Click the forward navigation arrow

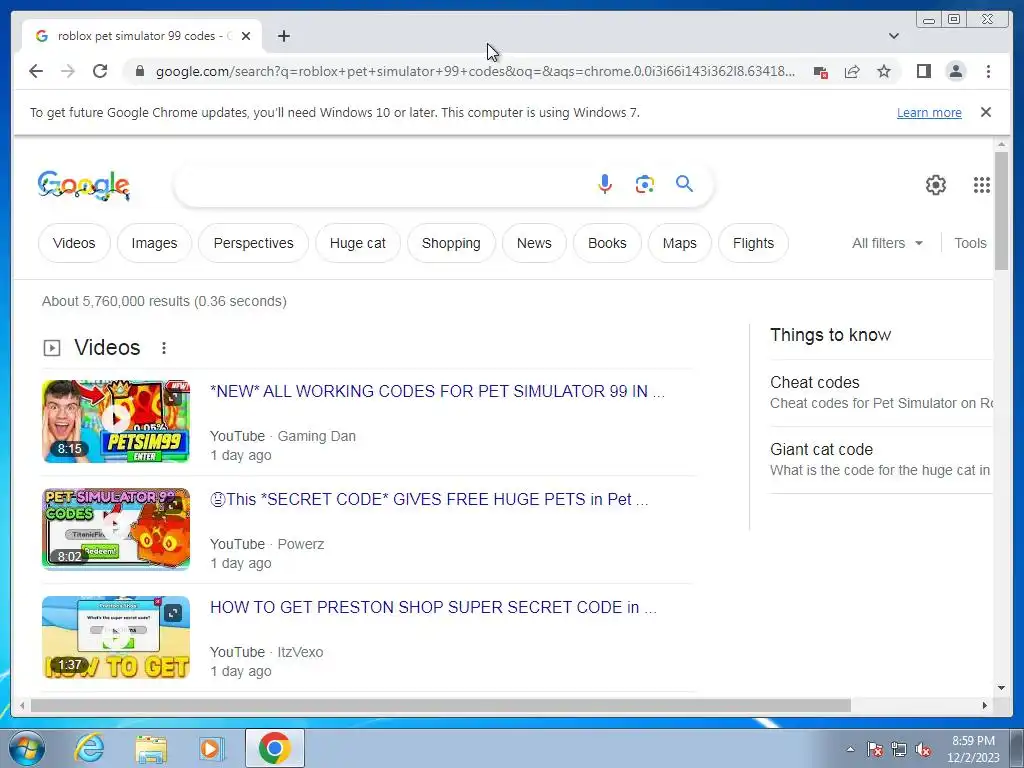coord(68,71)
